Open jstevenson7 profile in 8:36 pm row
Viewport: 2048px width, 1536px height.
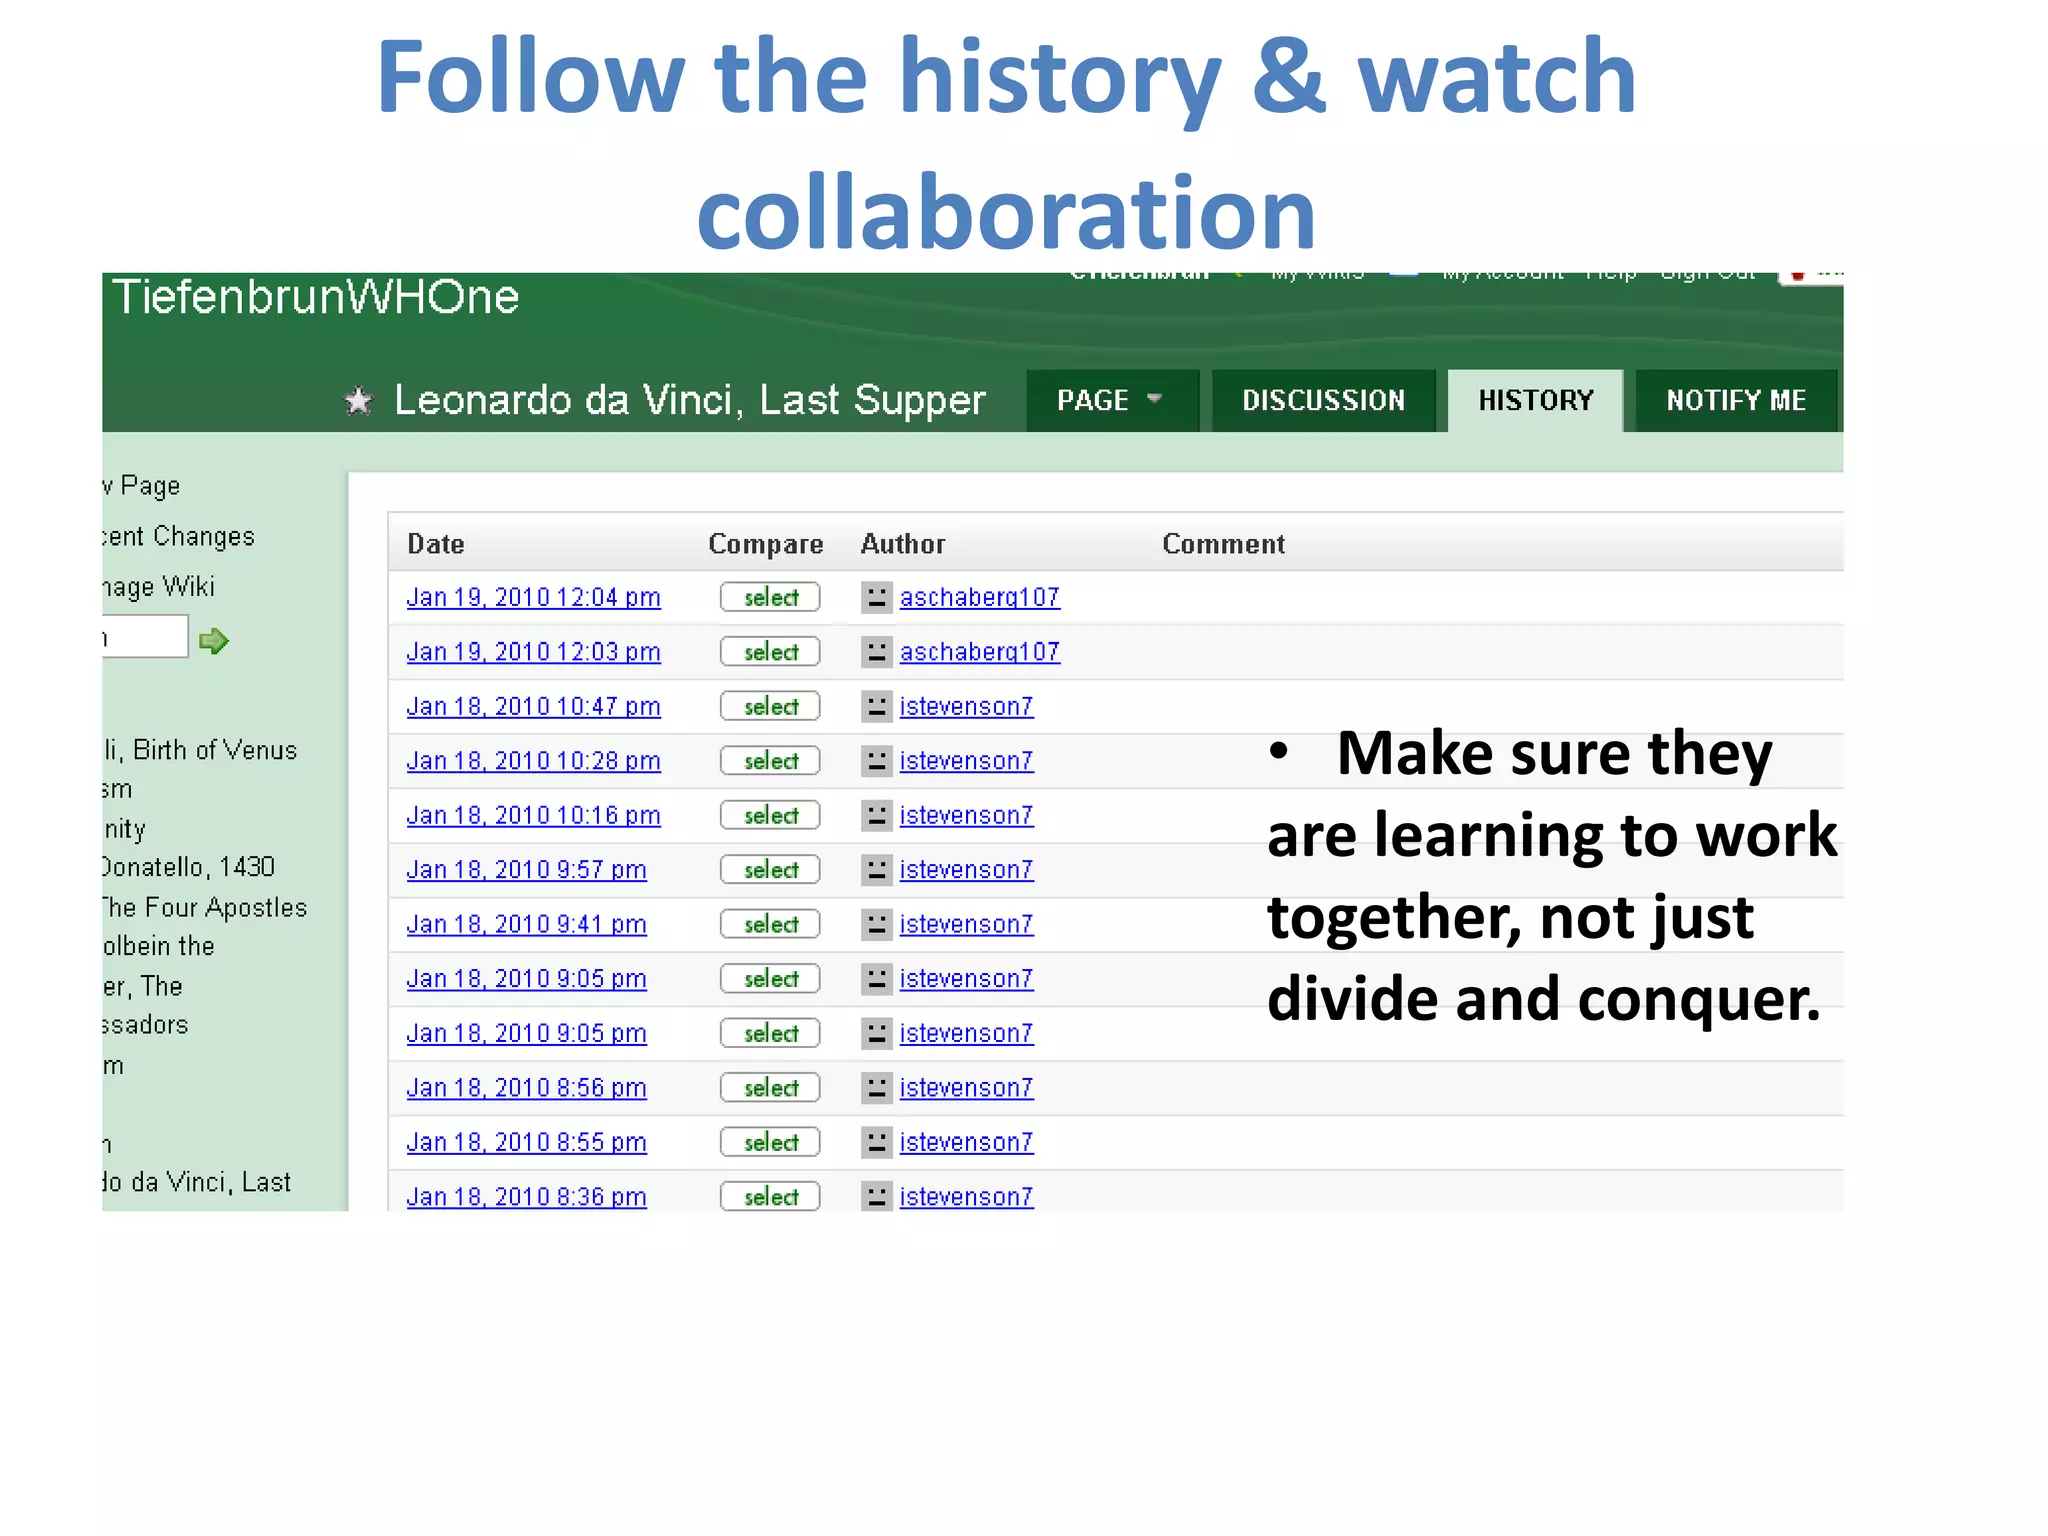966,1196
